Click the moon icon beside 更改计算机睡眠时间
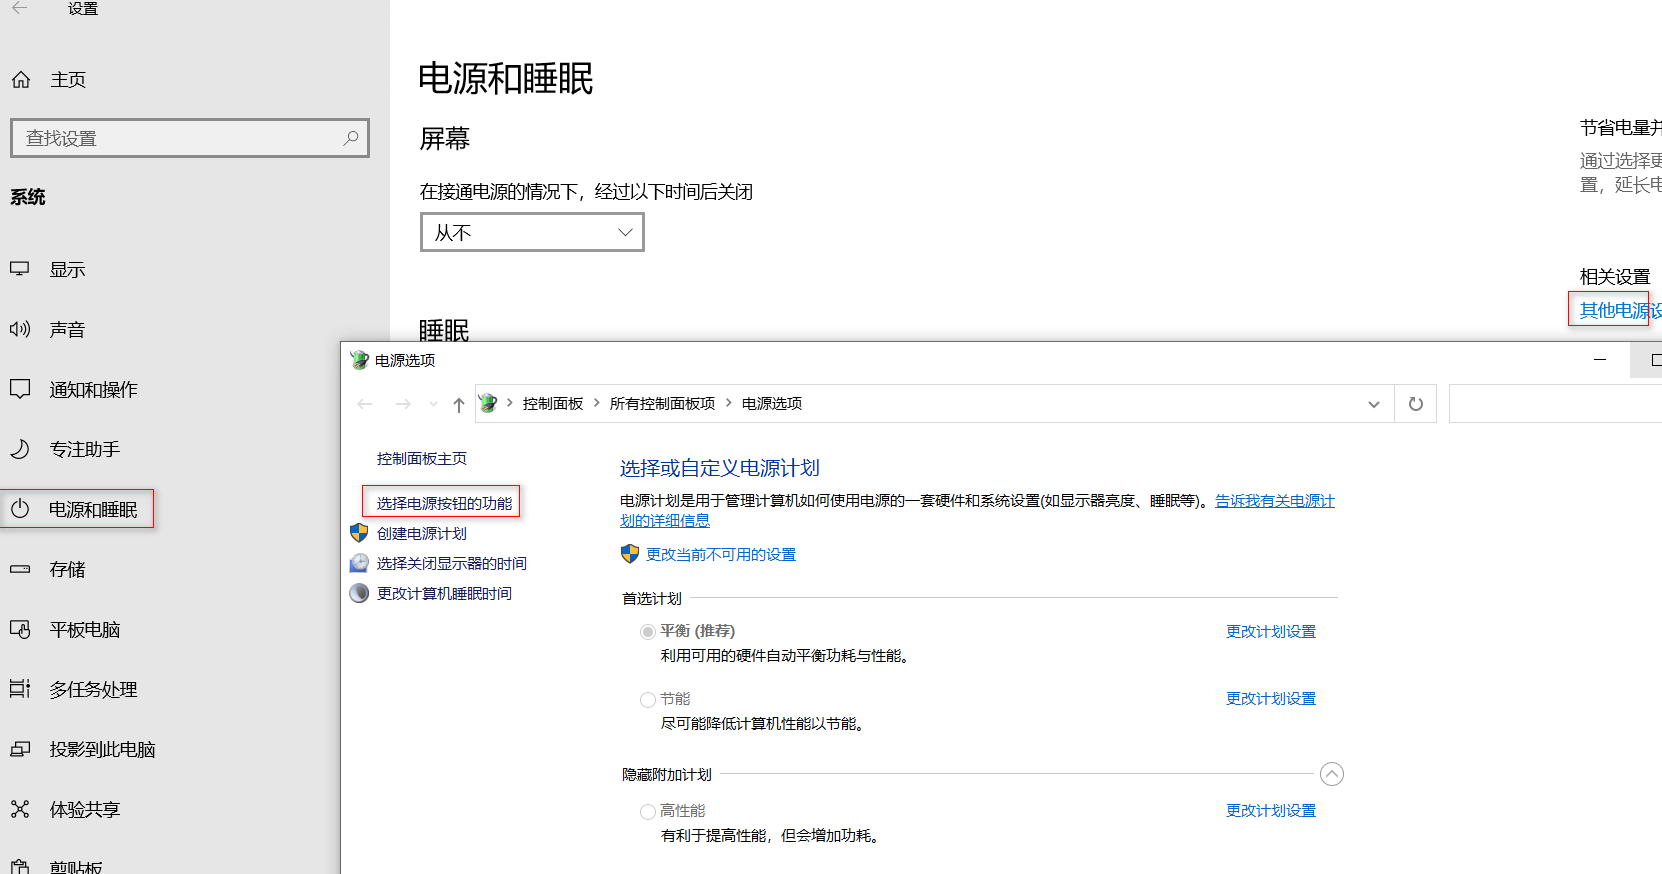Viewport: 1662px width, 874px height. tap(359, 593)
